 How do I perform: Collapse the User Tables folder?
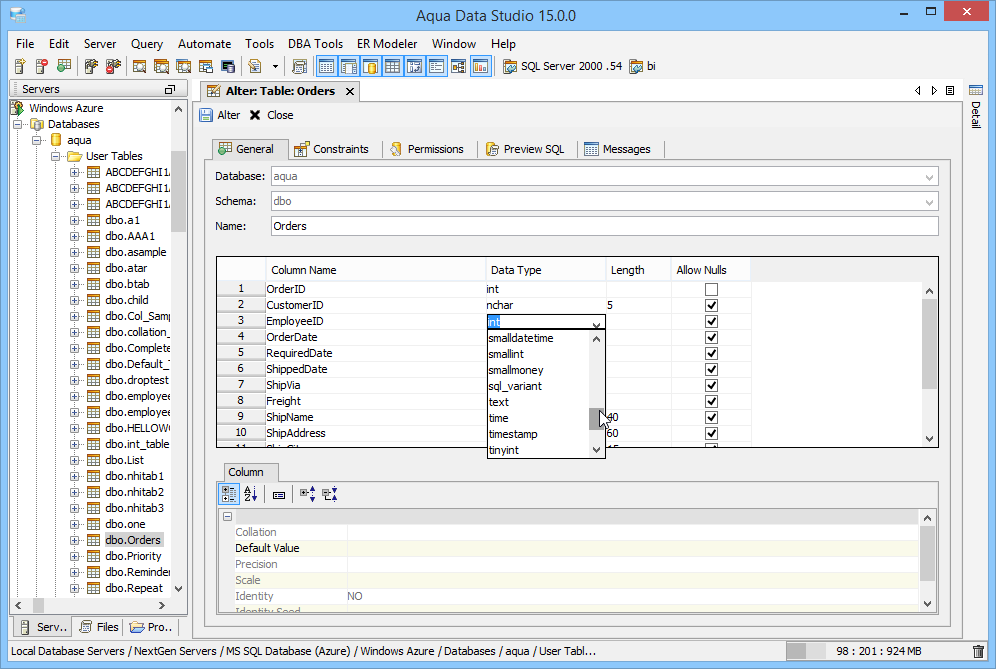point(56,156)
